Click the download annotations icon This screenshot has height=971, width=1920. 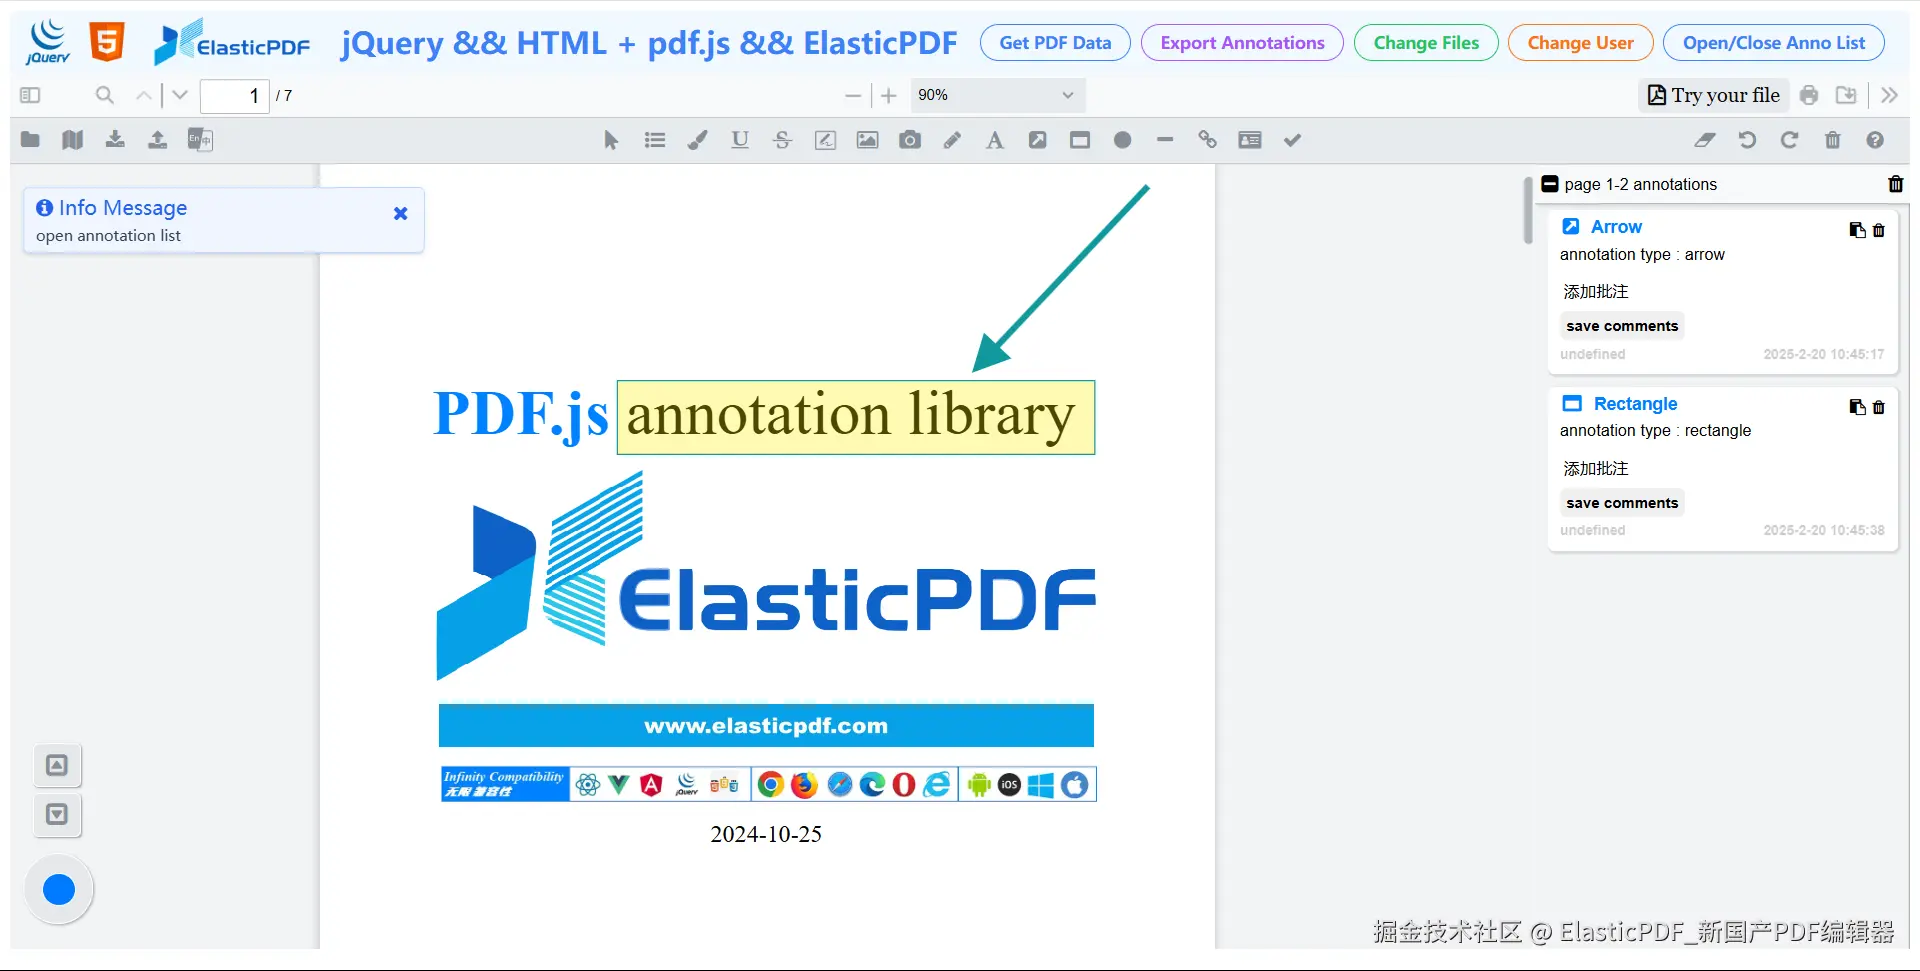pos(115,140)
